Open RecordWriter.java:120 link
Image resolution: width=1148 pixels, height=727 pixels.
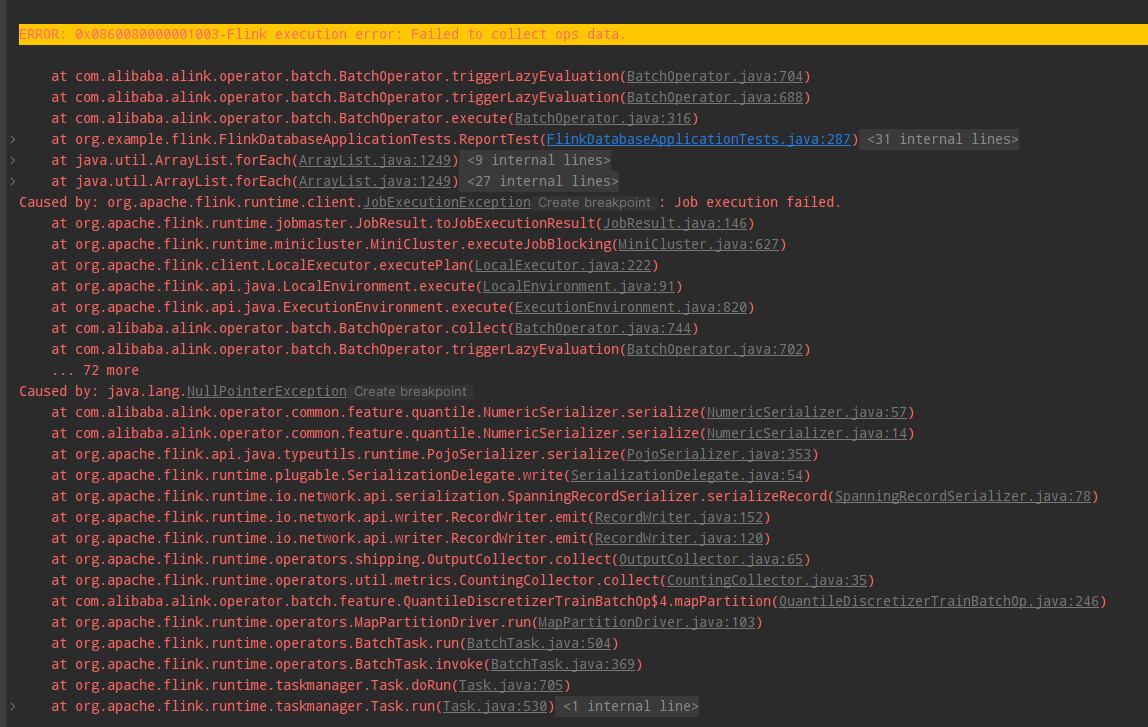(679, 538)
